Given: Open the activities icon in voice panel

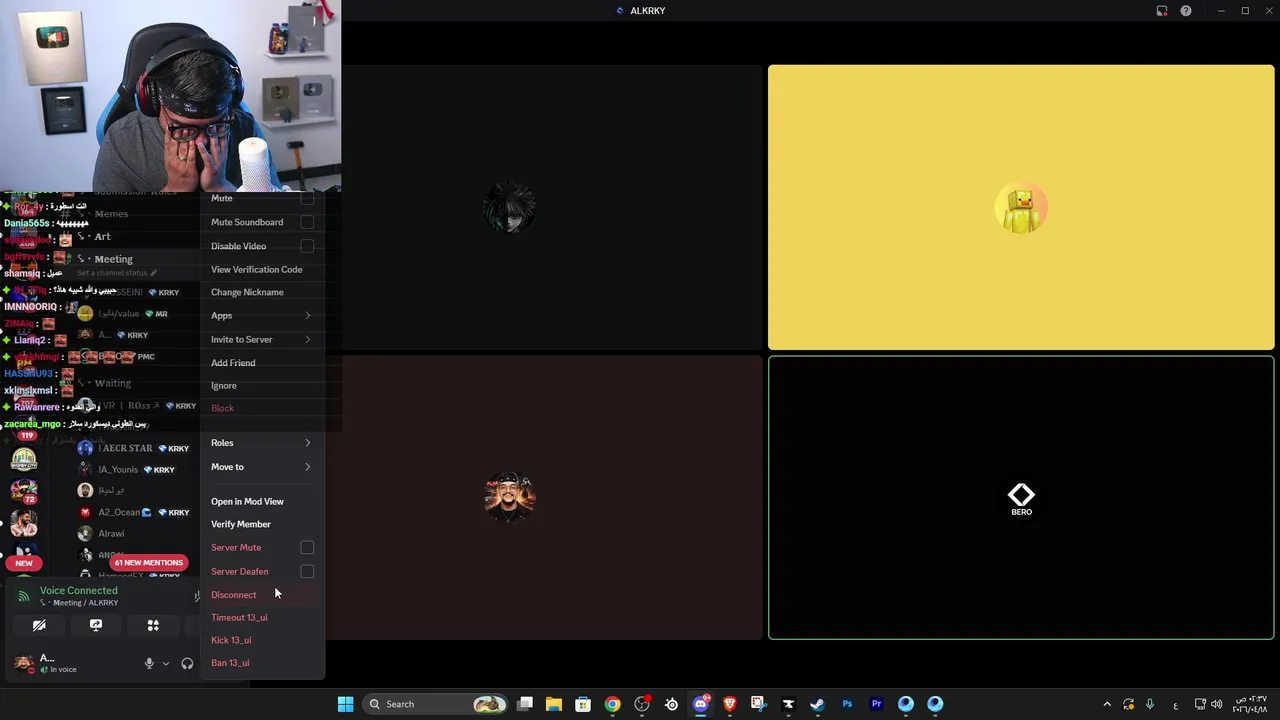Looking at the screenshot, I should [153, 625].
